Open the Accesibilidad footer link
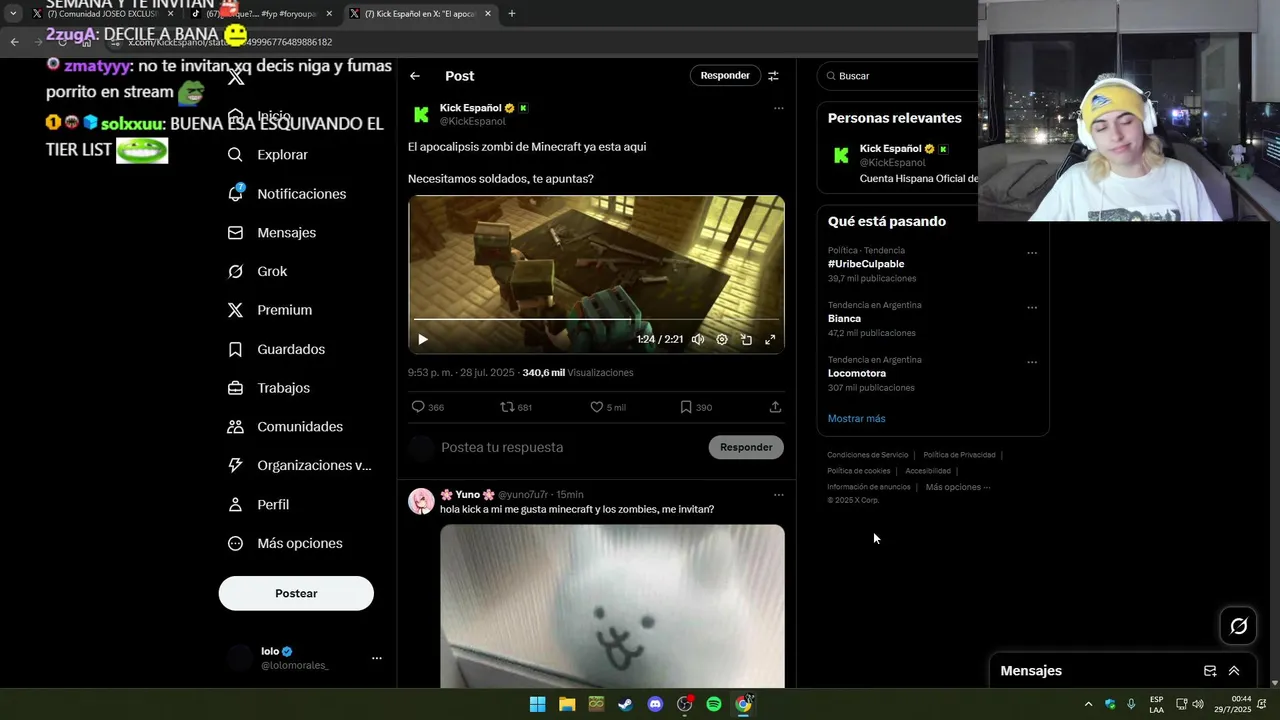The image size is (1280, 720). [928, 471]
